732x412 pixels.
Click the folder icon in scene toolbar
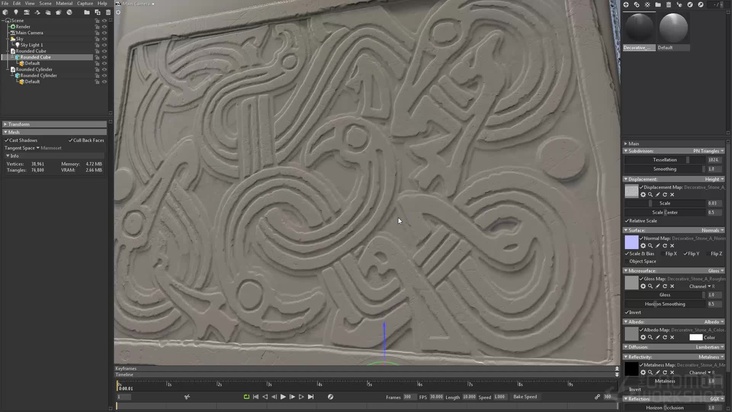(x=87, y=13)
